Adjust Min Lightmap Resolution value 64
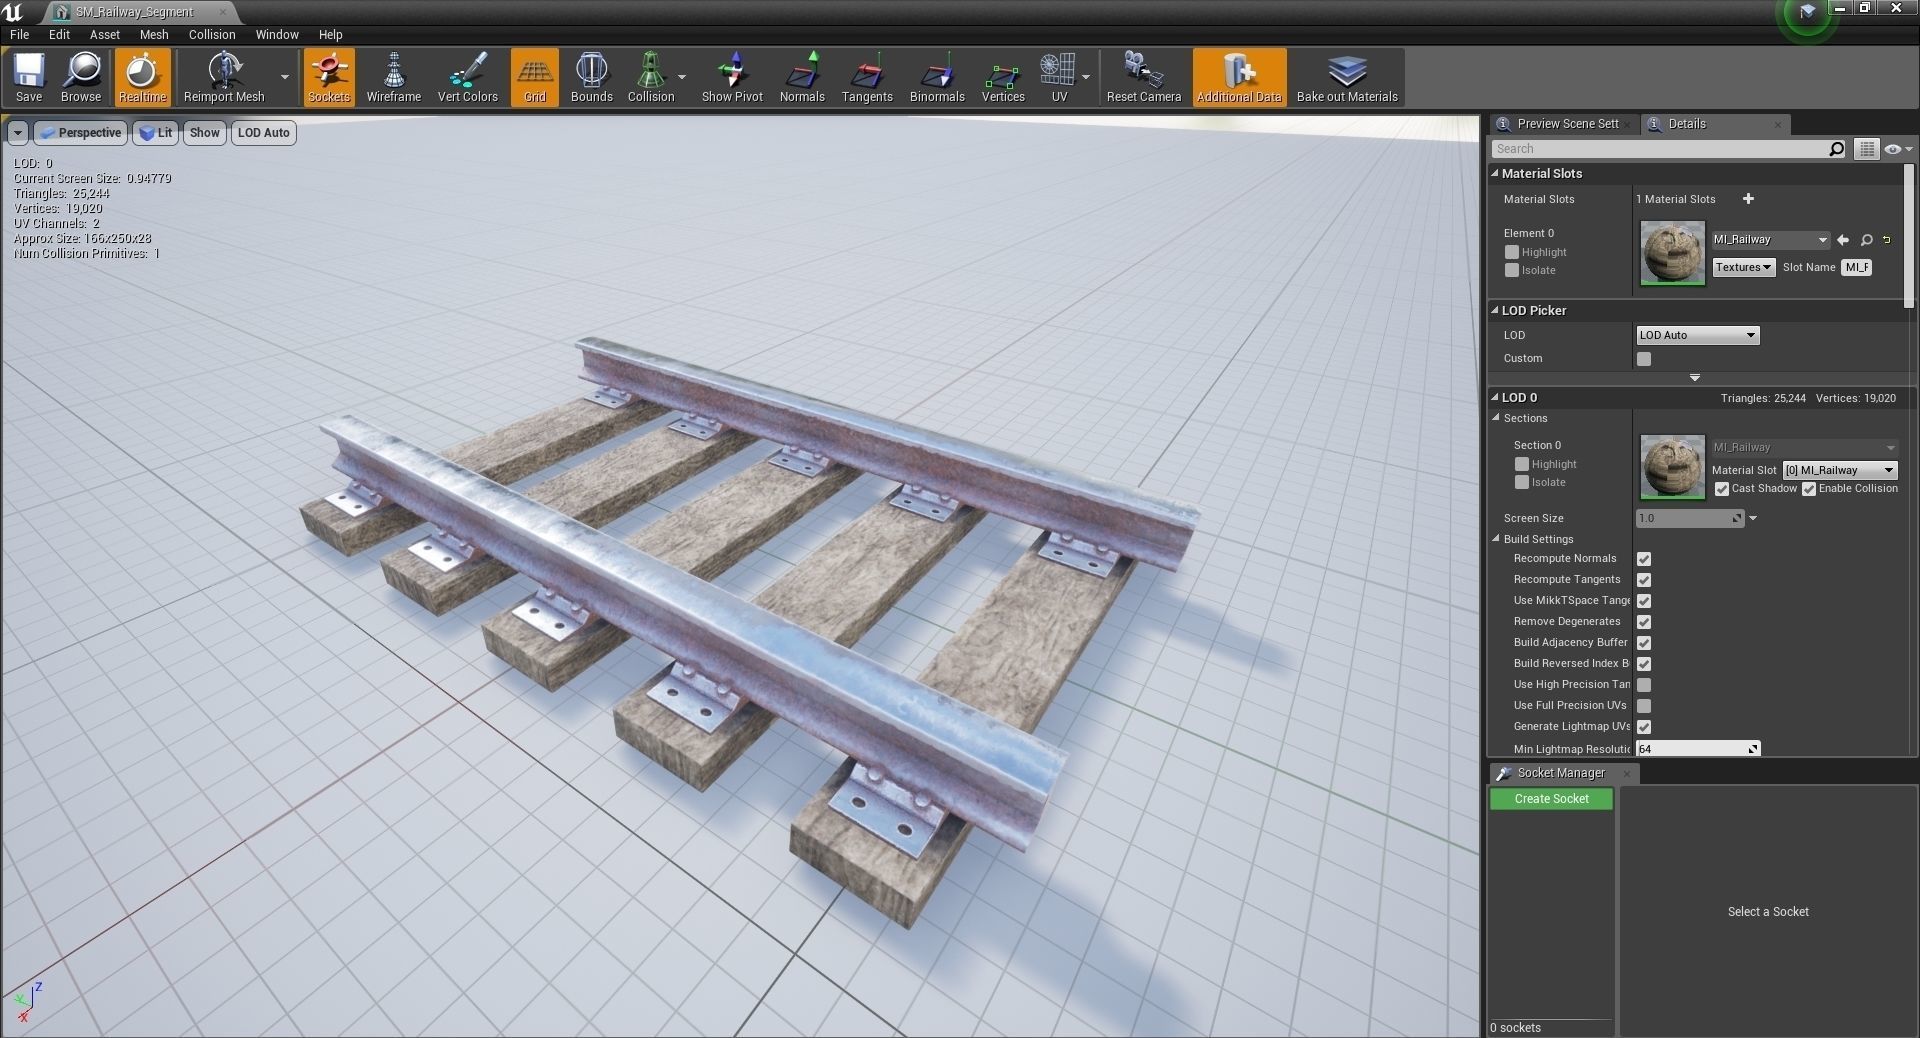The image size is (1920, 1038). tap(1698, 749)
